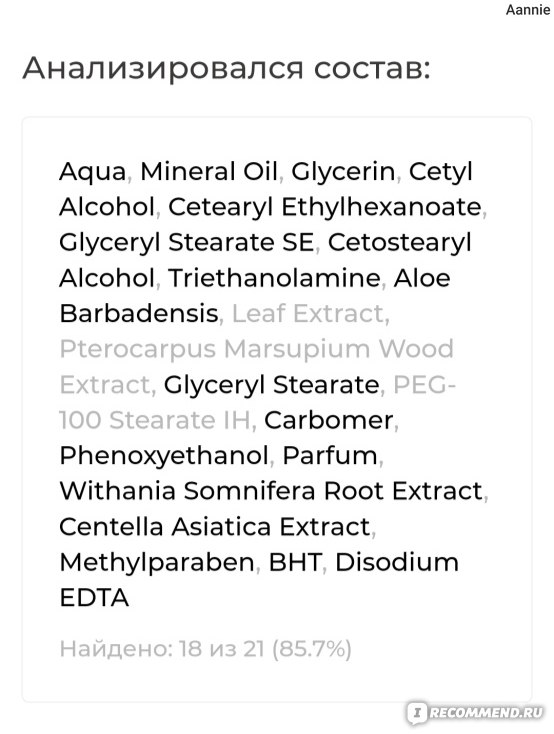
Task: Select the Parfum ingredient
Action: [330, 455]
